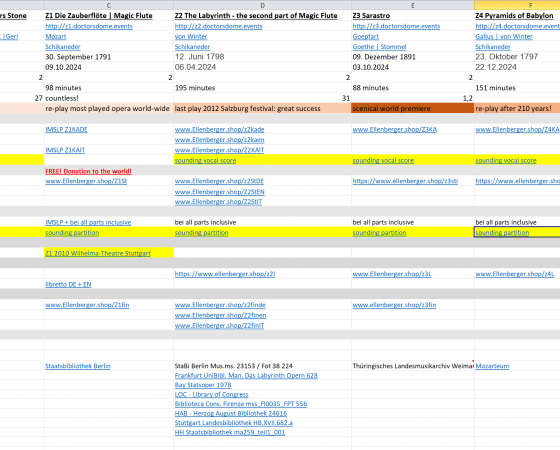Select column header E
This screenshot has height=450, width=560.
coord(413,5)
